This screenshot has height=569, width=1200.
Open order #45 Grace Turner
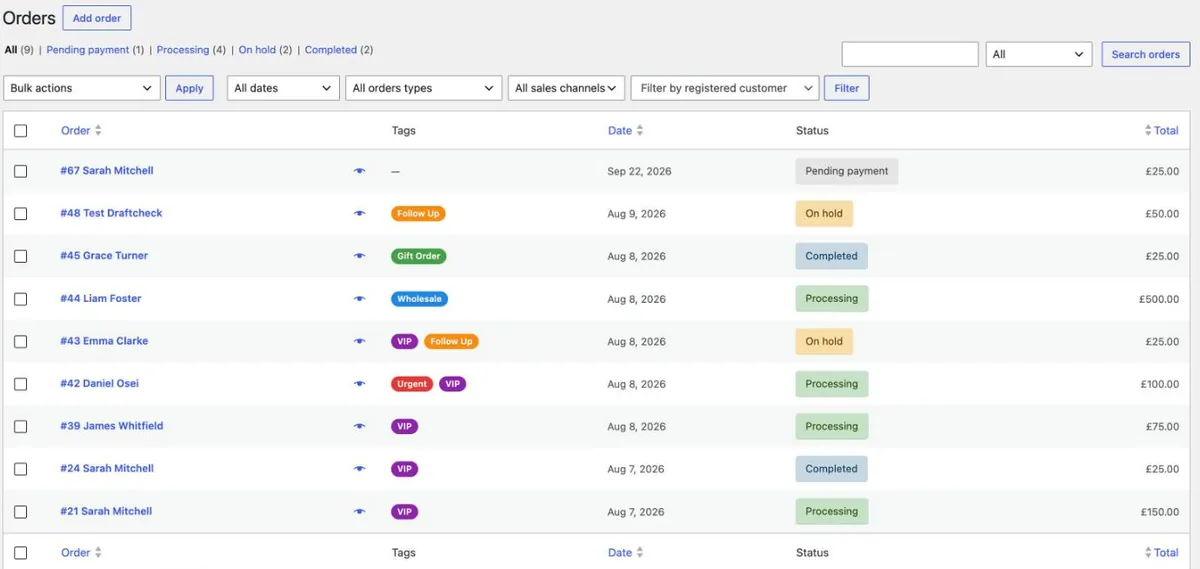(104, 256)
